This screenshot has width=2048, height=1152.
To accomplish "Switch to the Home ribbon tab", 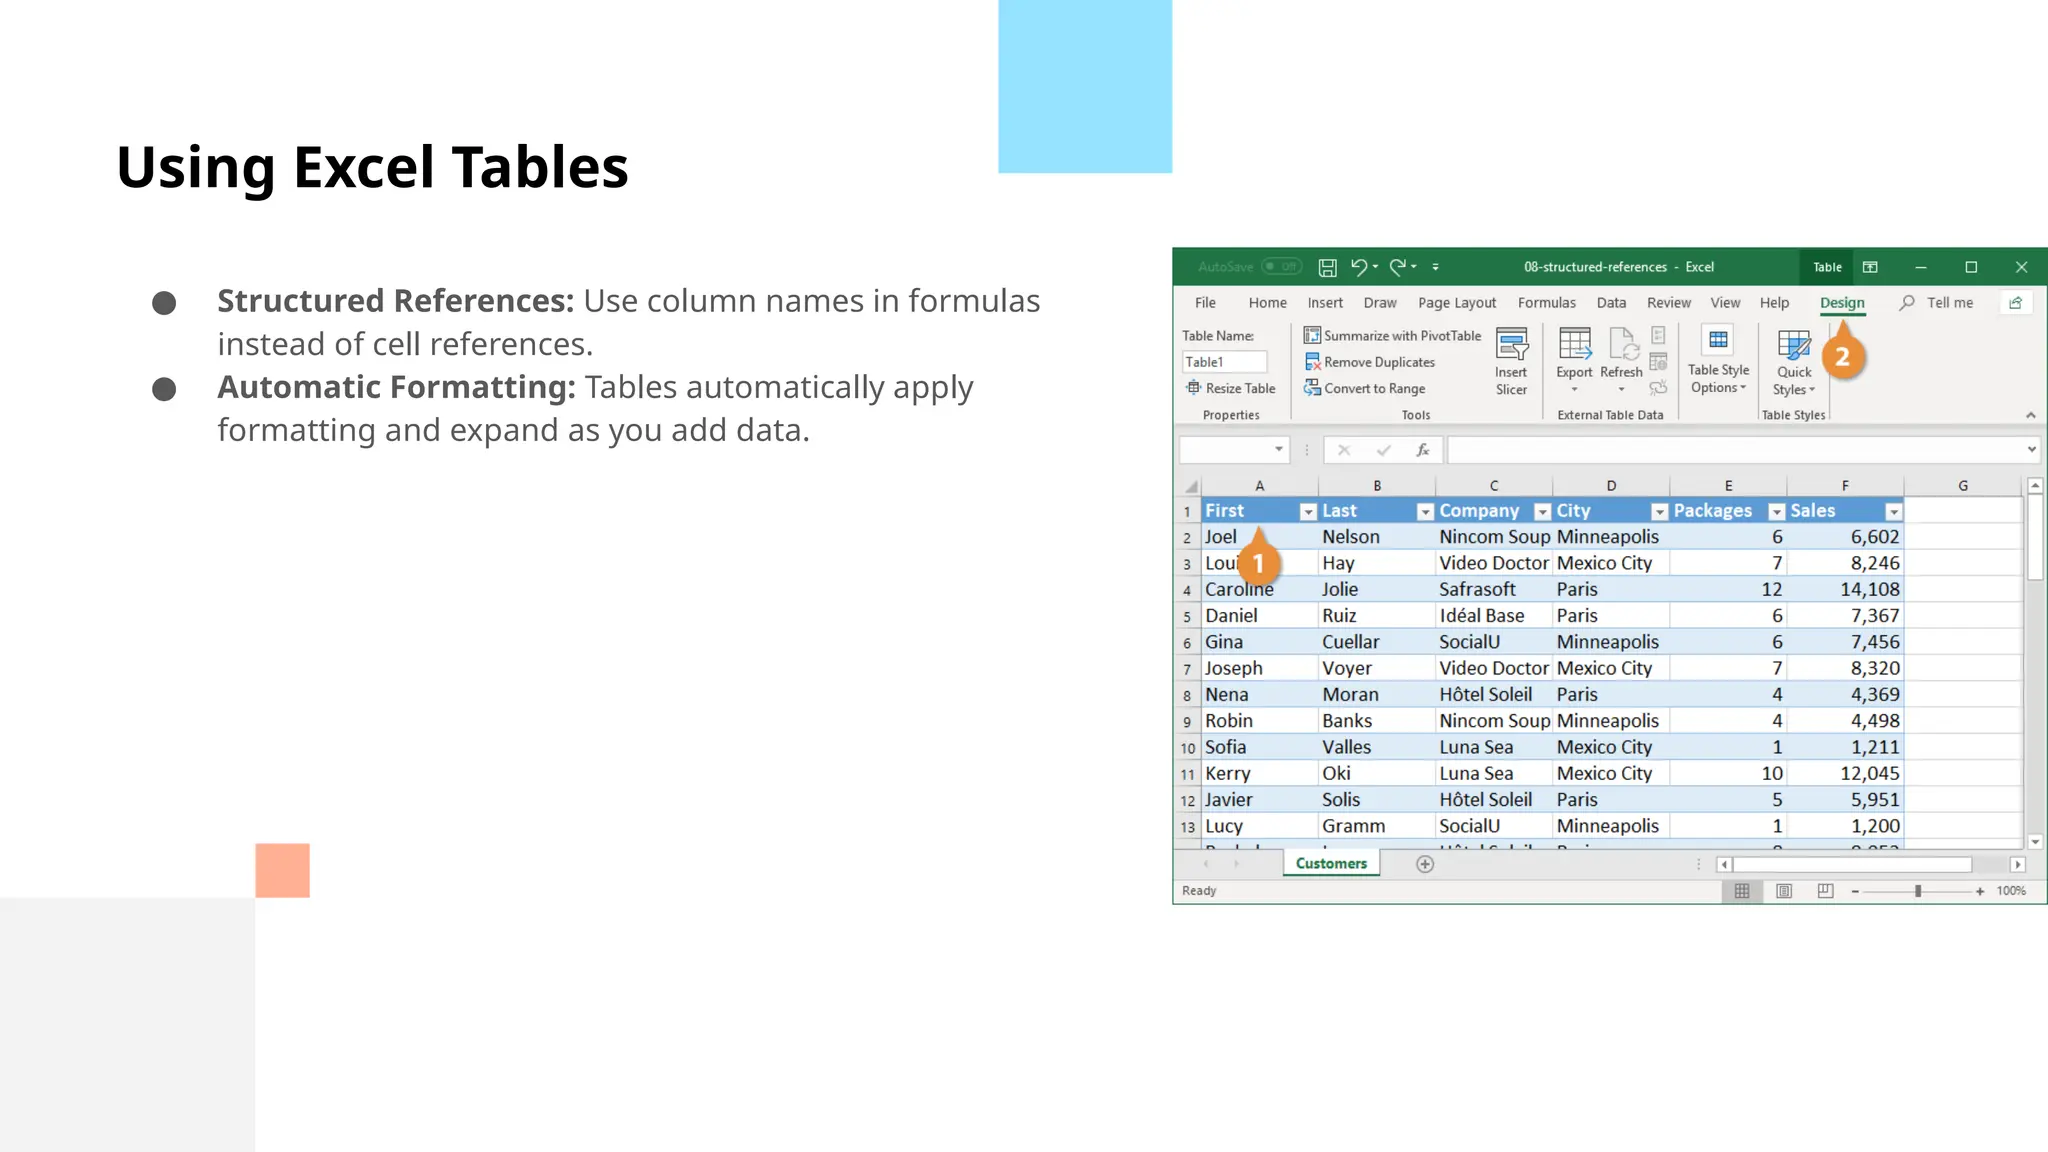I will [x=1267, y=303].
